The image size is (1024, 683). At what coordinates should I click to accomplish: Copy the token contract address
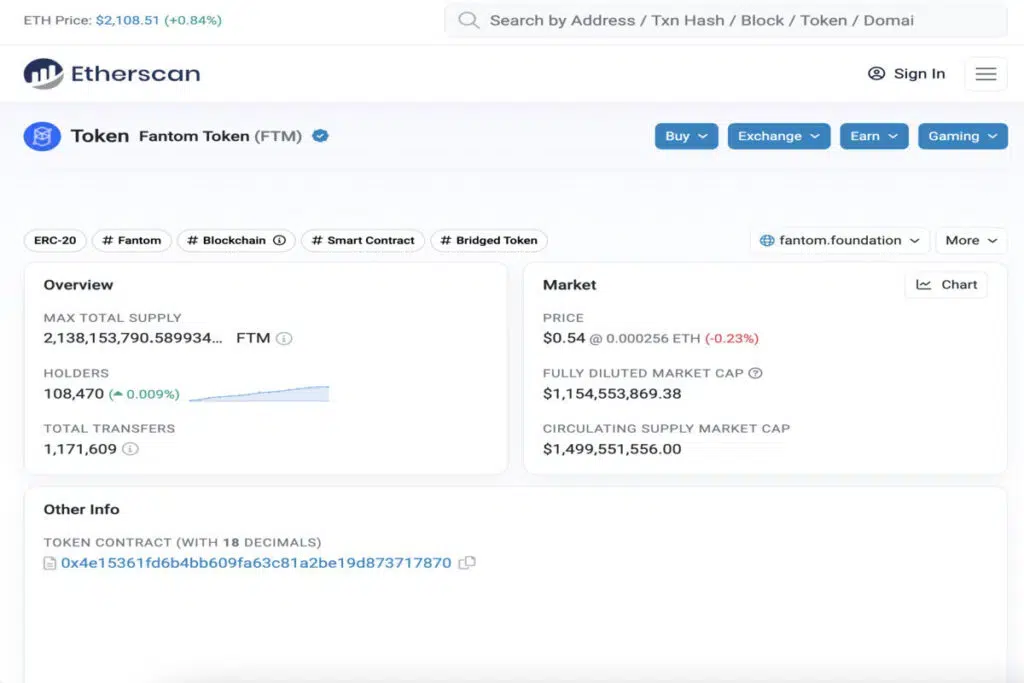(x=467, y=562)
